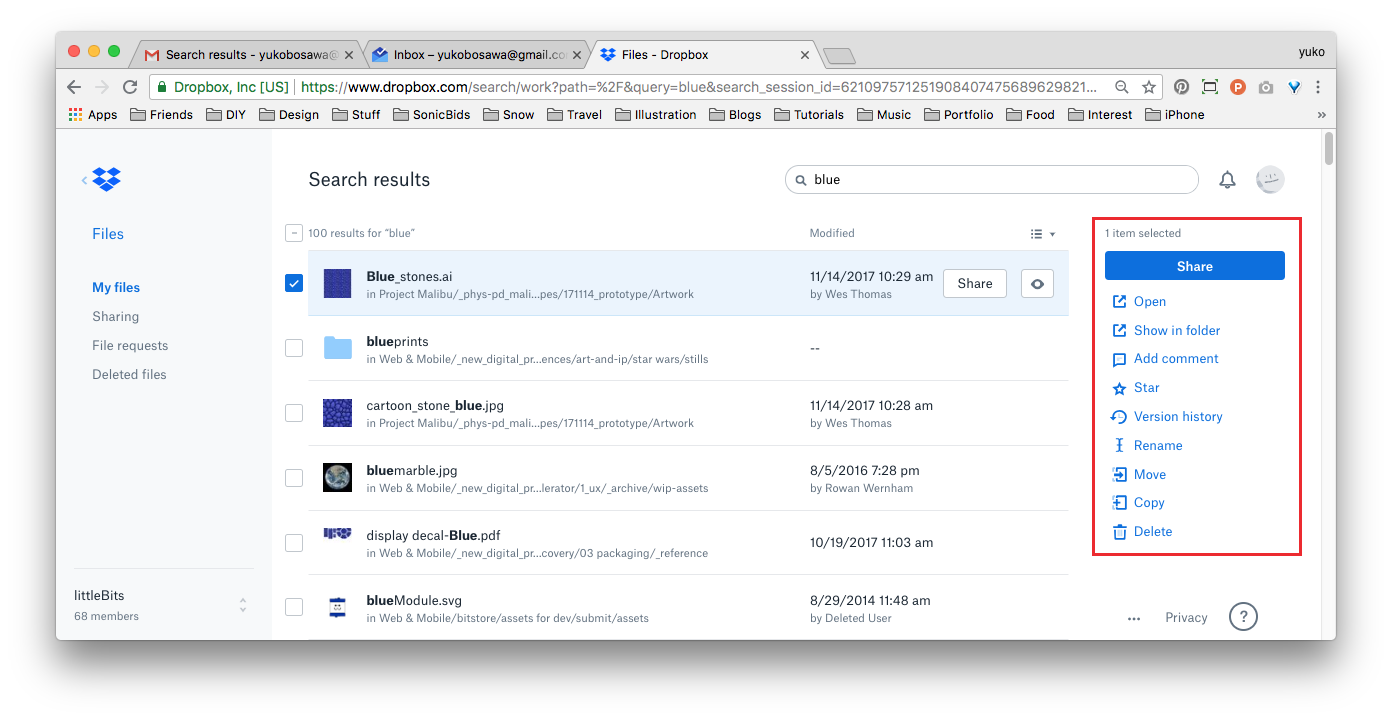
Task: Preview Blue_stones.ai with the eye icon
Action: [1037, 283]
